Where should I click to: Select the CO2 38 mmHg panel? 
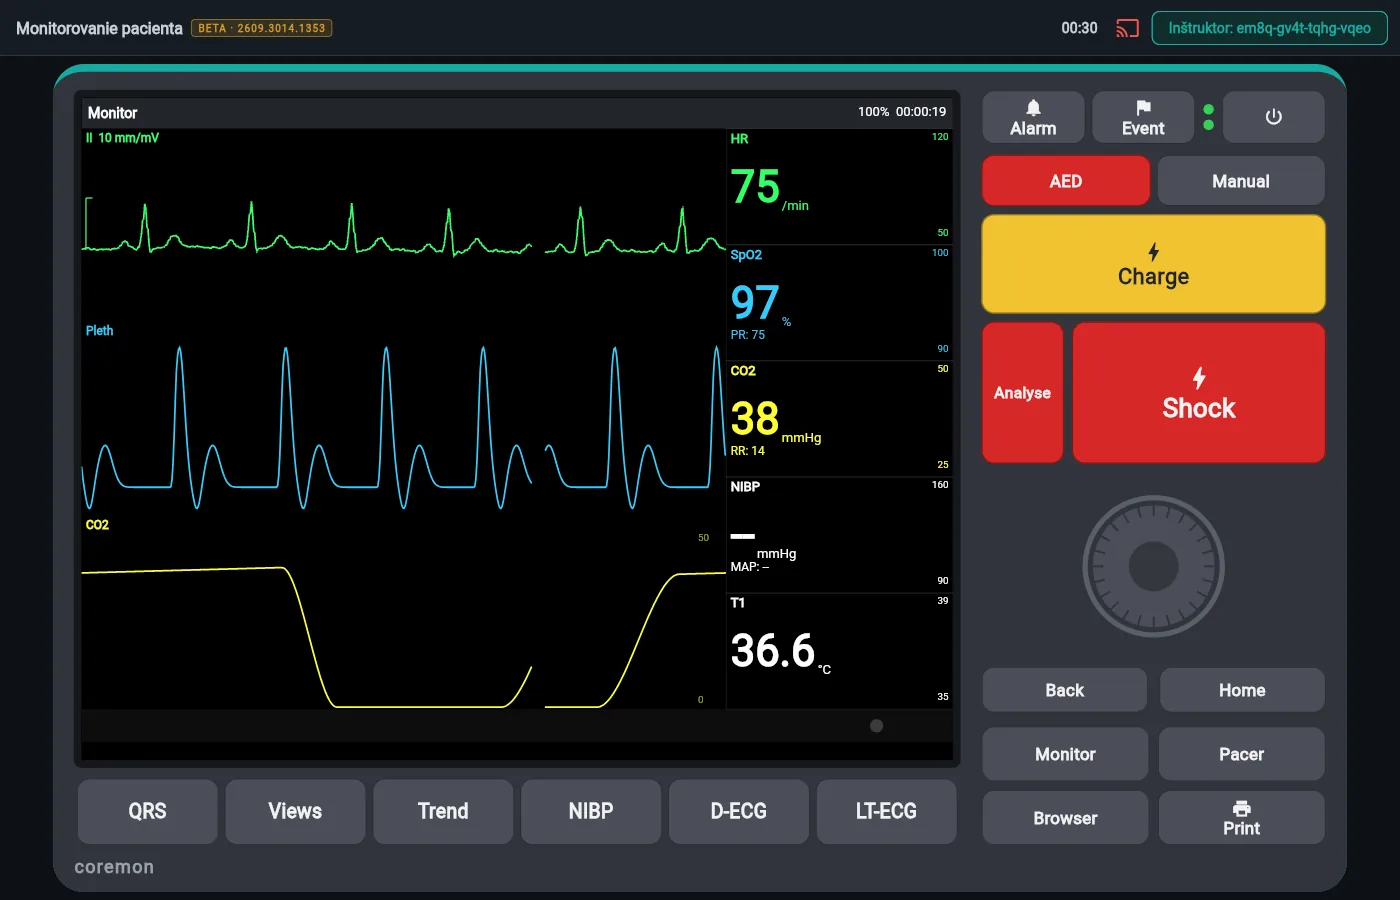pyautogui.click(x=839, y=418)
